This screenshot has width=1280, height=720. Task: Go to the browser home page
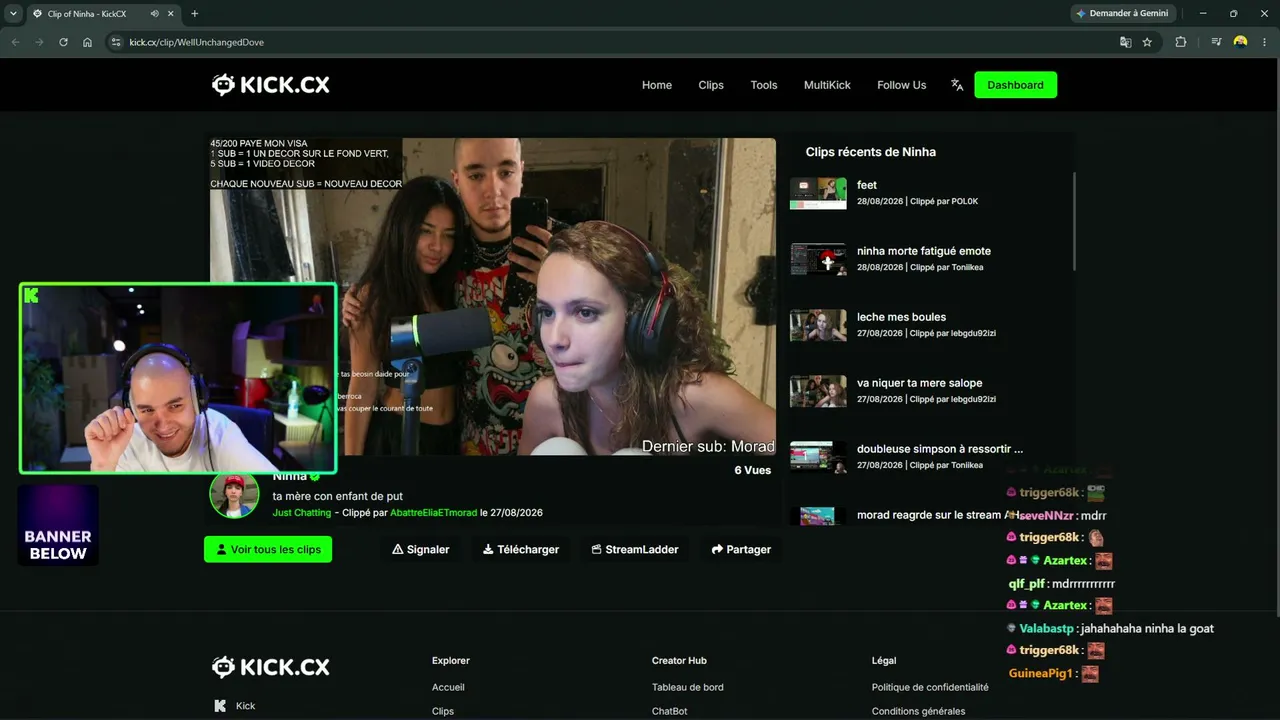(x=87, y=42)
